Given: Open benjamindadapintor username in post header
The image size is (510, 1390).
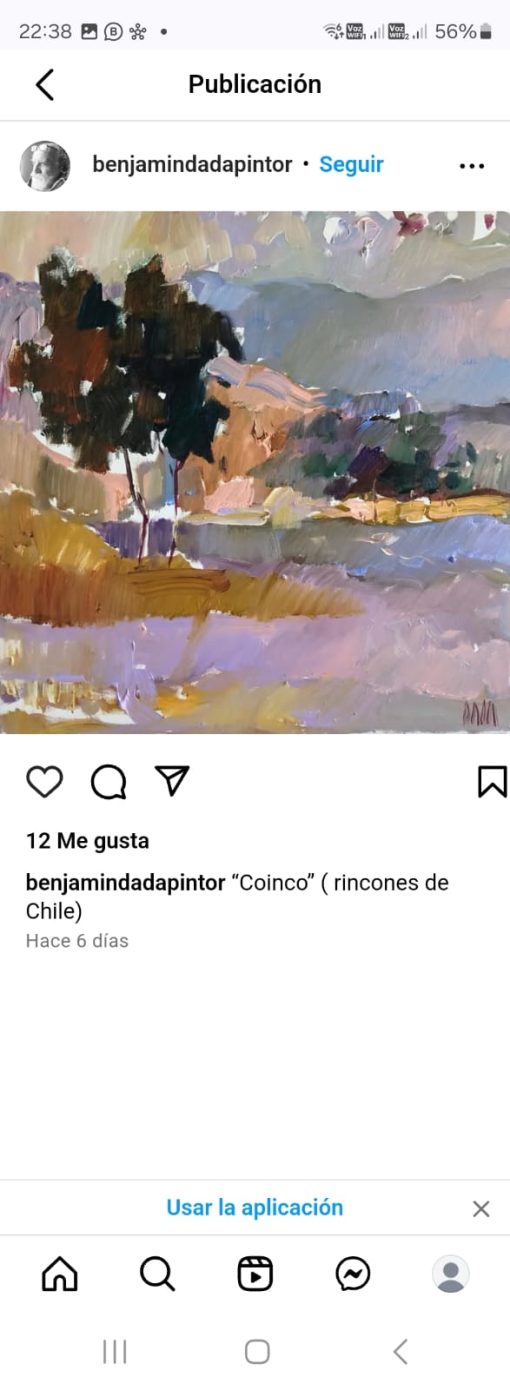Looking at the screenshot, I should tap(192, 165).
